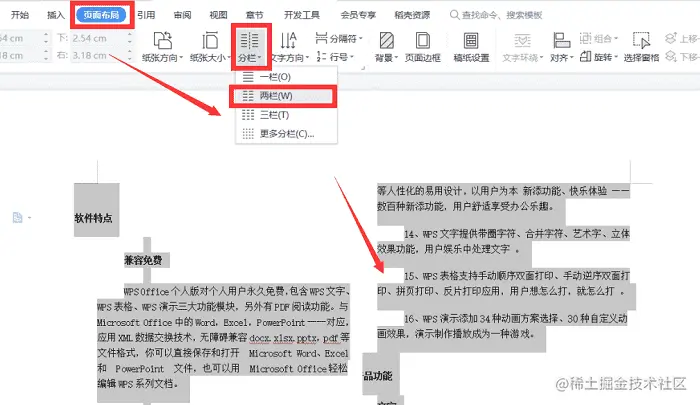Click the search magnifier icon
Viewport: 700px width, 405px height.
tap(454, 15)
